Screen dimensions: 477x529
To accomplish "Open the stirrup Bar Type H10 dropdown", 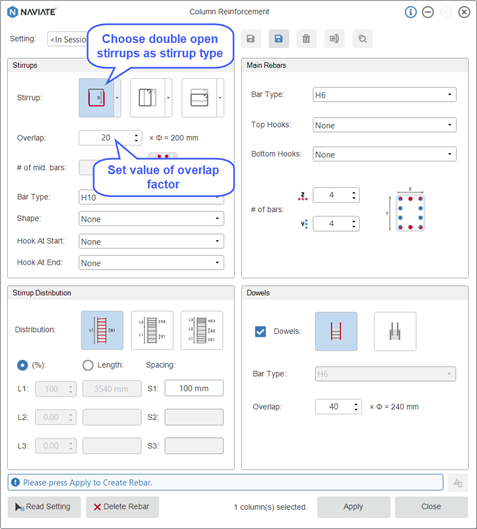I will tap(151, 197).
